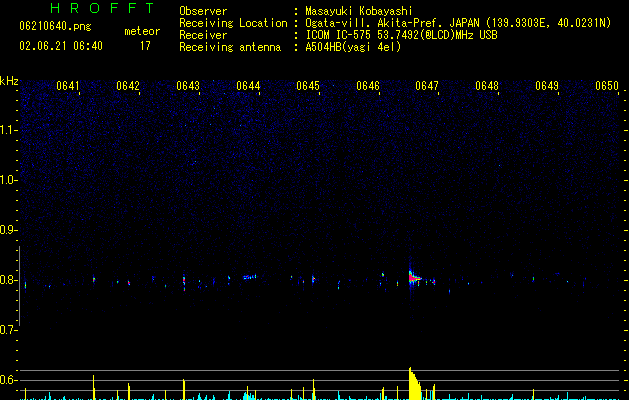This screenshot has height=400, width=629.
Task: Click the A504HB(yagi 4el) antenna text
Action: 353,47
